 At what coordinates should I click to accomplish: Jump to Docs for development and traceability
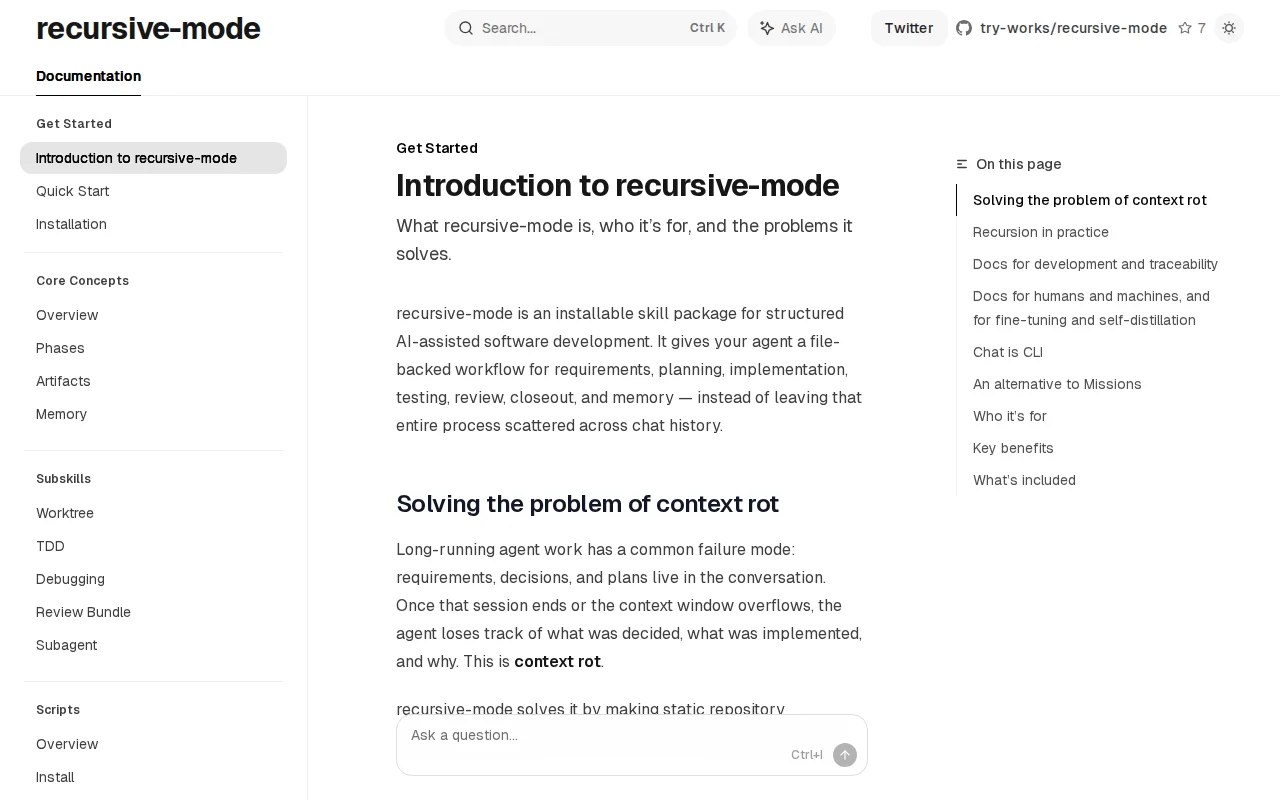(x=1095, y=264)
